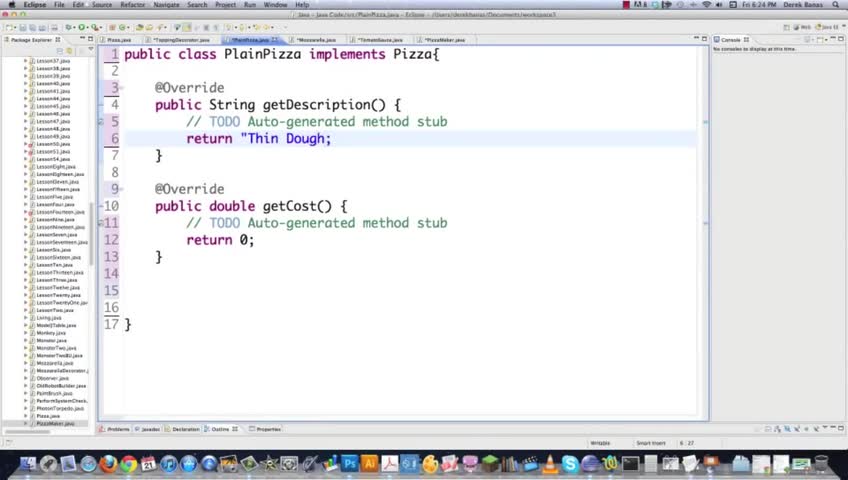Click the Debug bug icon in toolbar

pos(69,27)
